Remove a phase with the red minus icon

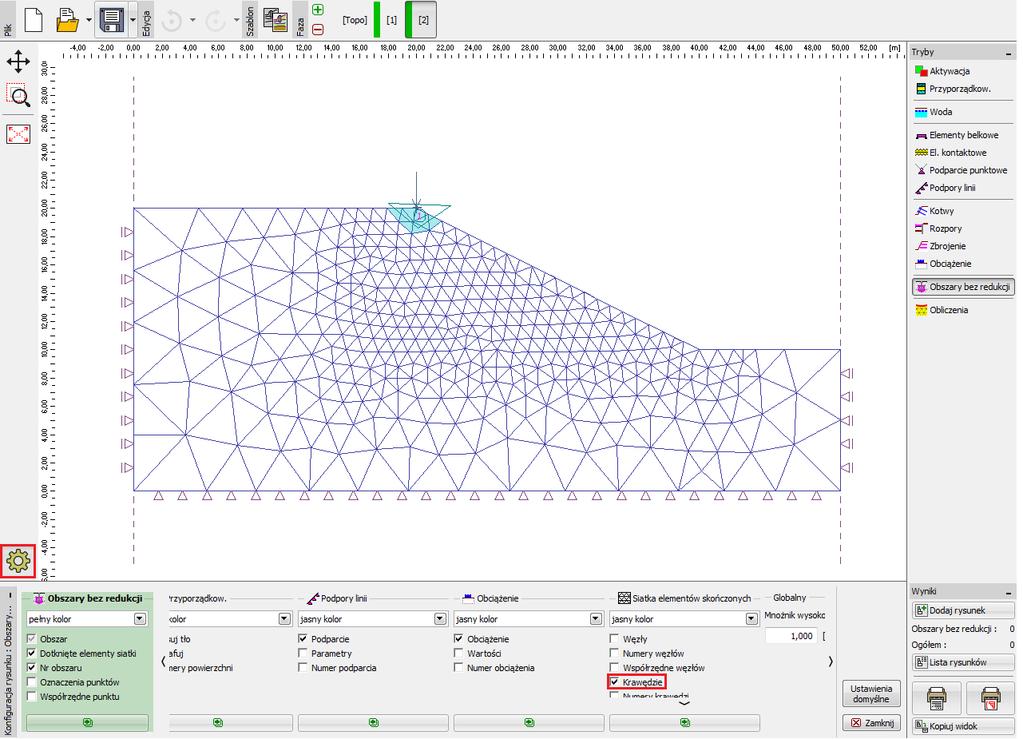pyautogui.click(x=318, y=29)
